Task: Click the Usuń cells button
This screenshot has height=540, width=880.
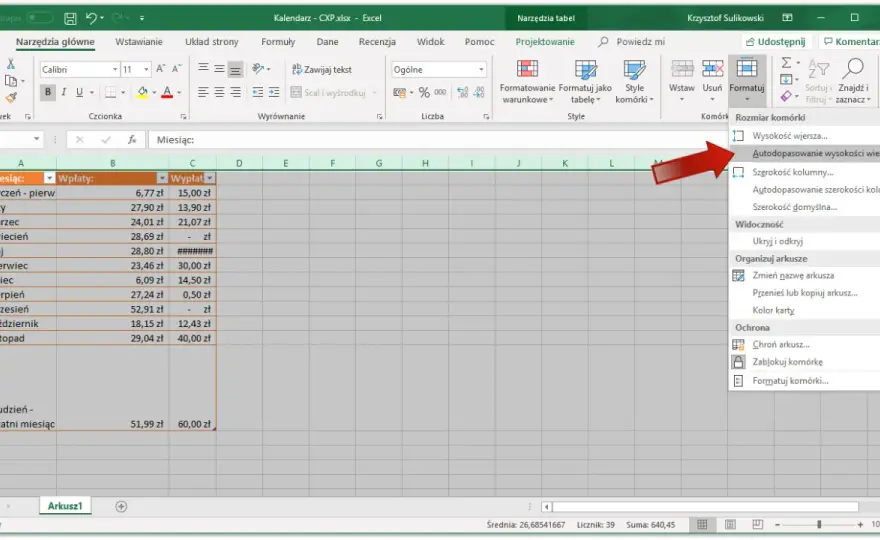Action: pos(712,82)
